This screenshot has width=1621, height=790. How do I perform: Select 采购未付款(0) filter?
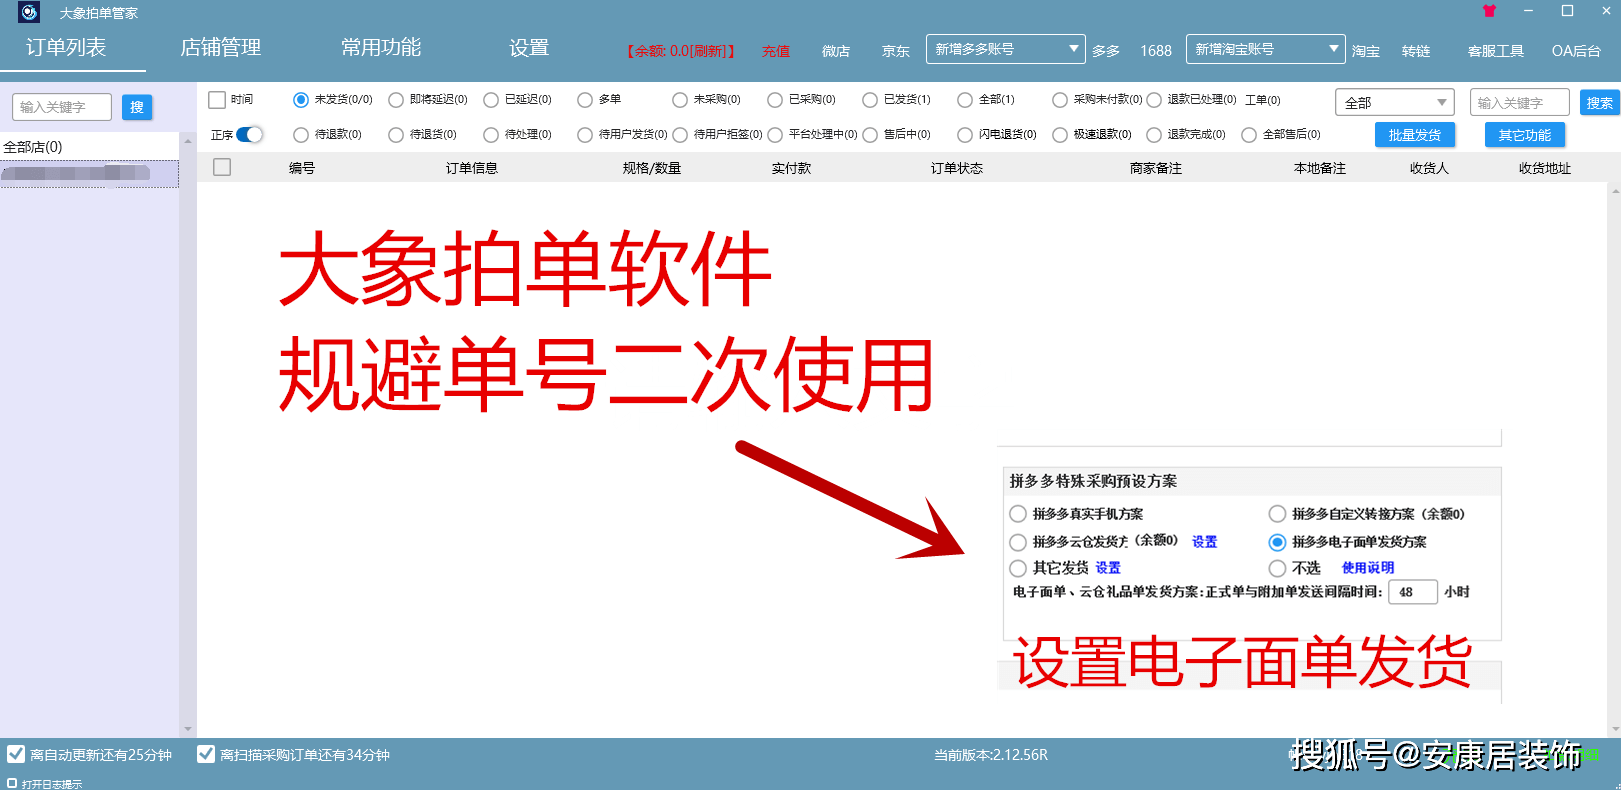point(1060,100)
